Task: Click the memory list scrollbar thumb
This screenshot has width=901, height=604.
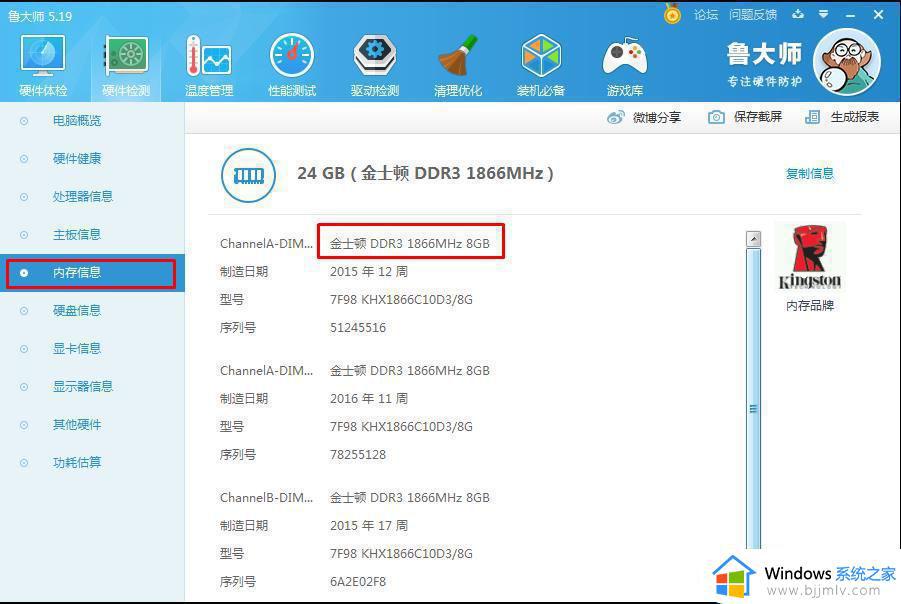Action: coord(753,398)
